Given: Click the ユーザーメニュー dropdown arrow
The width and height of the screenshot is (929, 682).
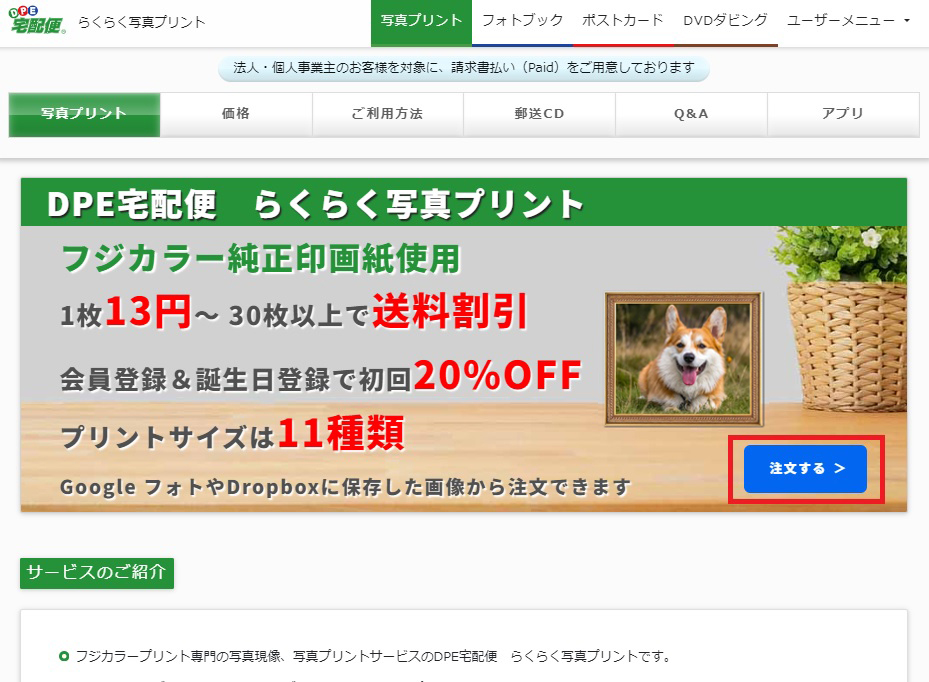Looking at the screenshot, I should 906,21.
